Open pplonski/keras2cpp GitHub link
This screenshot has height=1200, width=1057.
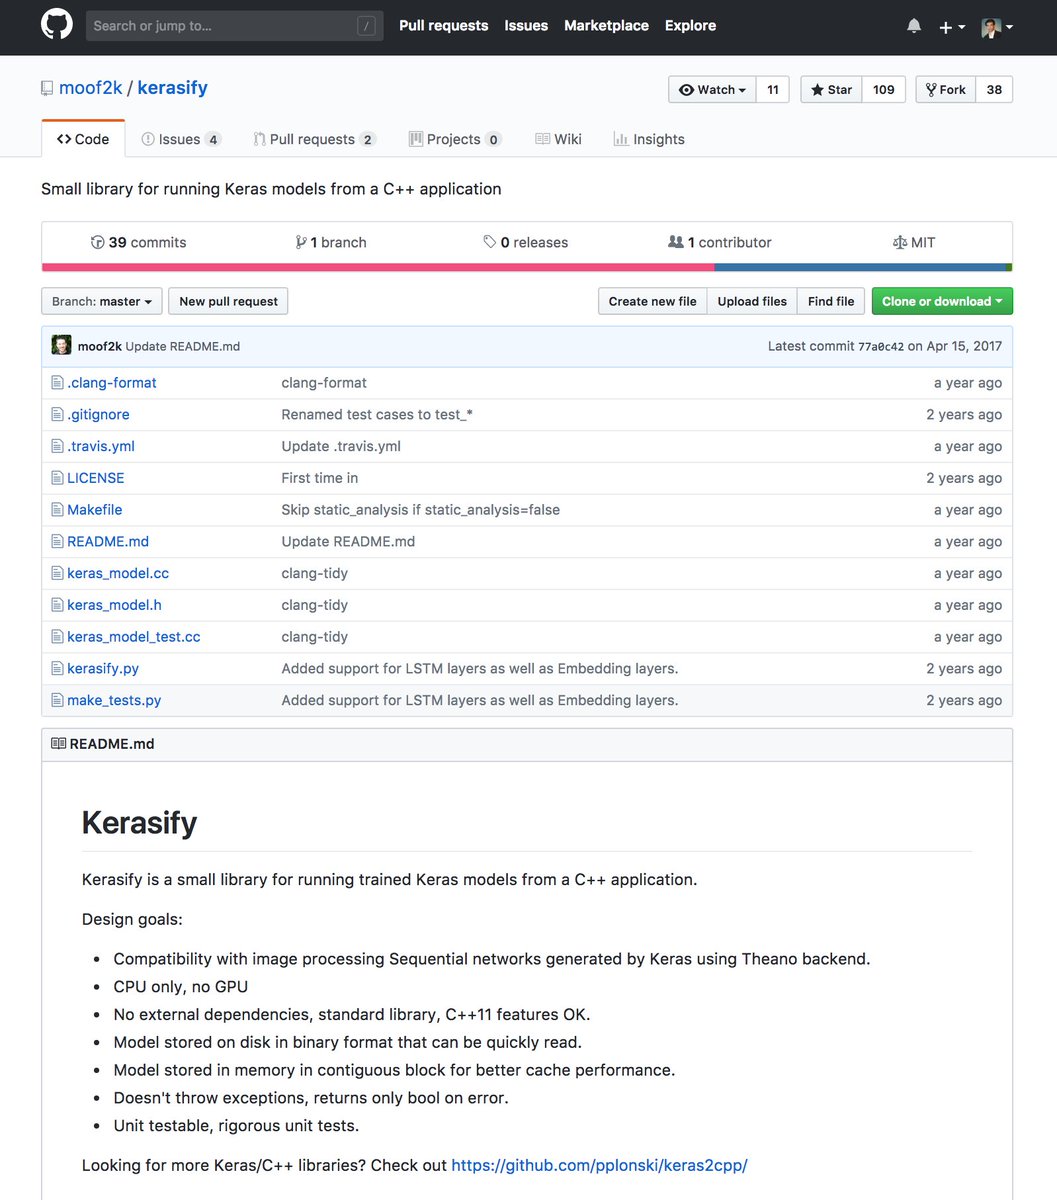click(x=600, y=1165)
